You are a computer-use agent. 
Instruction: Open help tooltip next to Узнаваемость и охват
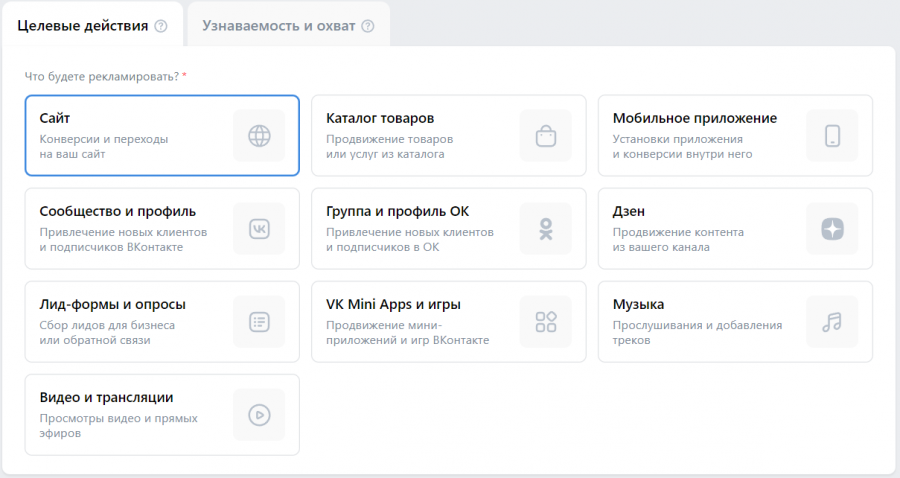(x=368, y=26)
